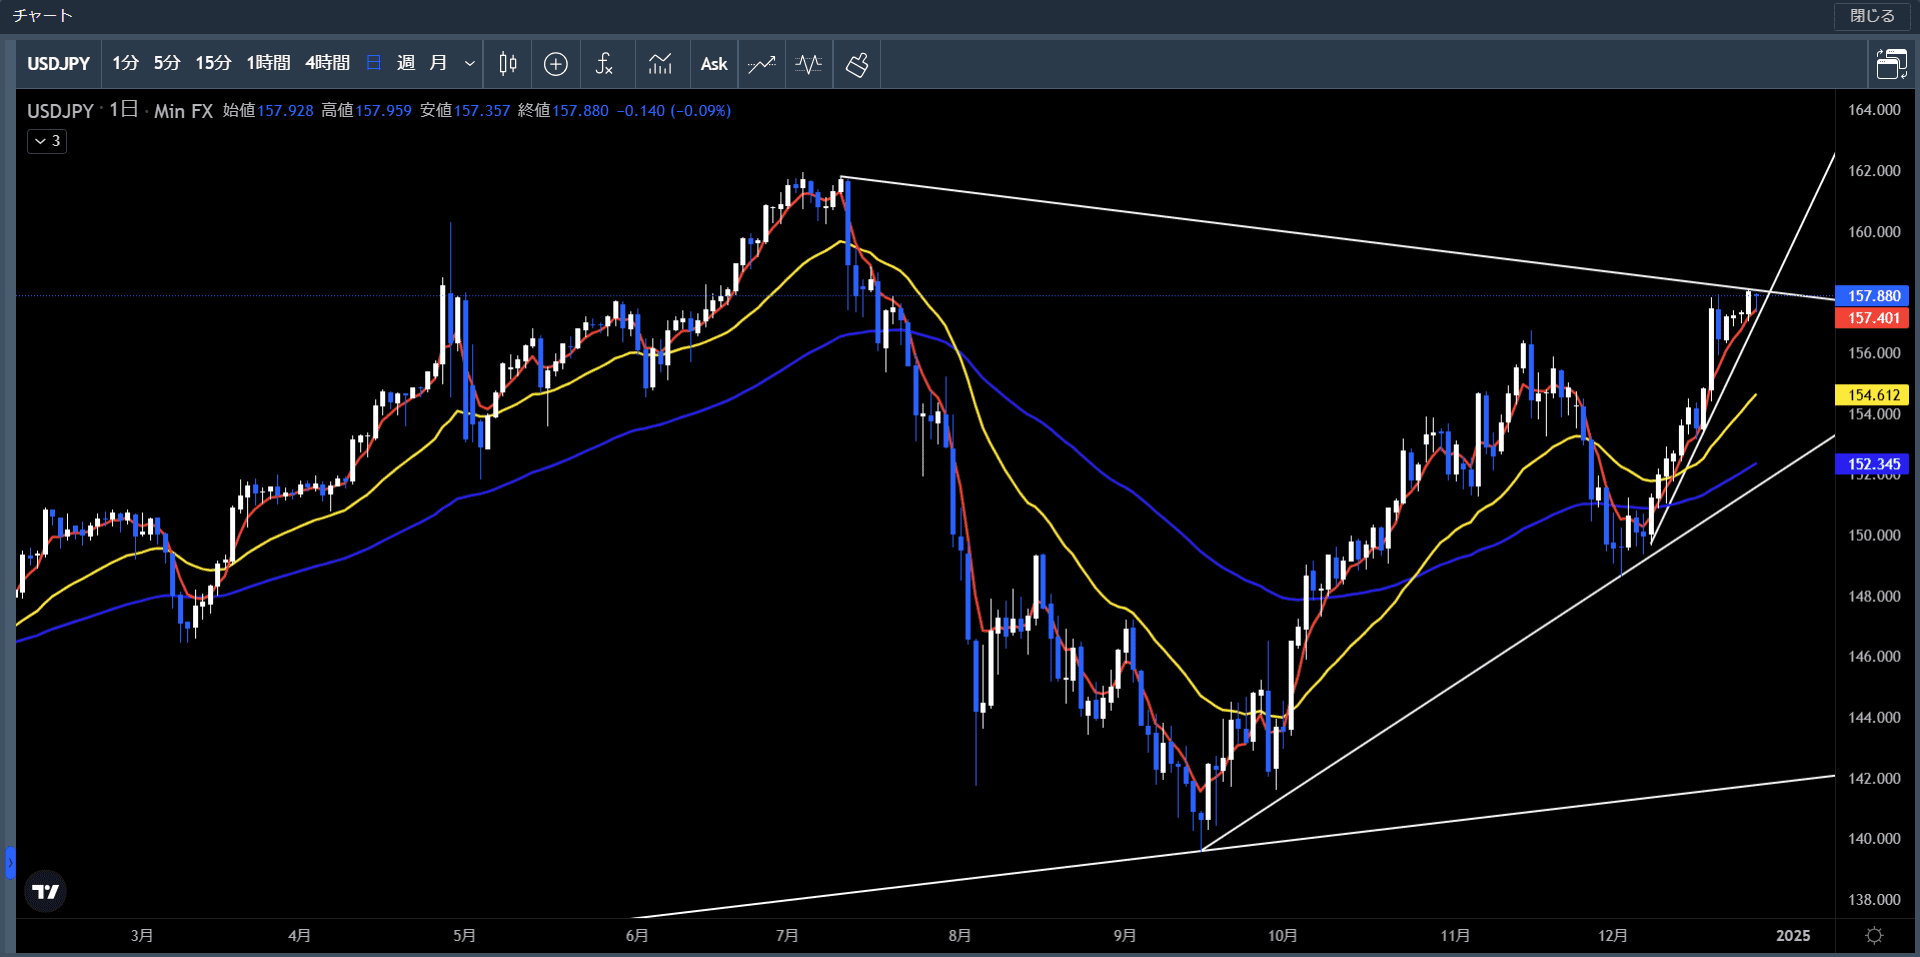Open the fx indicators menu
Image resolution: width=1920 pixels, height=957 pixels.
click(x=604, y=64)
